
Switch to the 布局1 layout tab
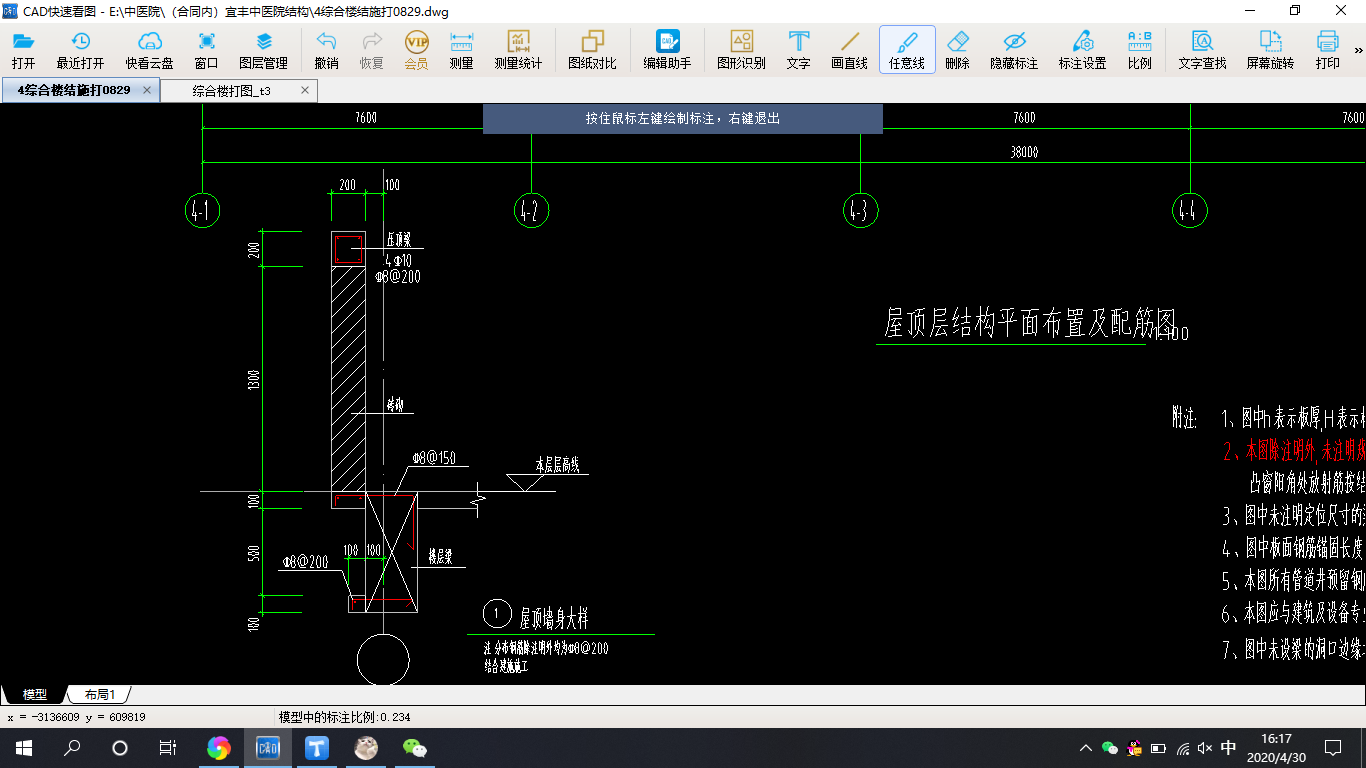[x=99, y=694]
